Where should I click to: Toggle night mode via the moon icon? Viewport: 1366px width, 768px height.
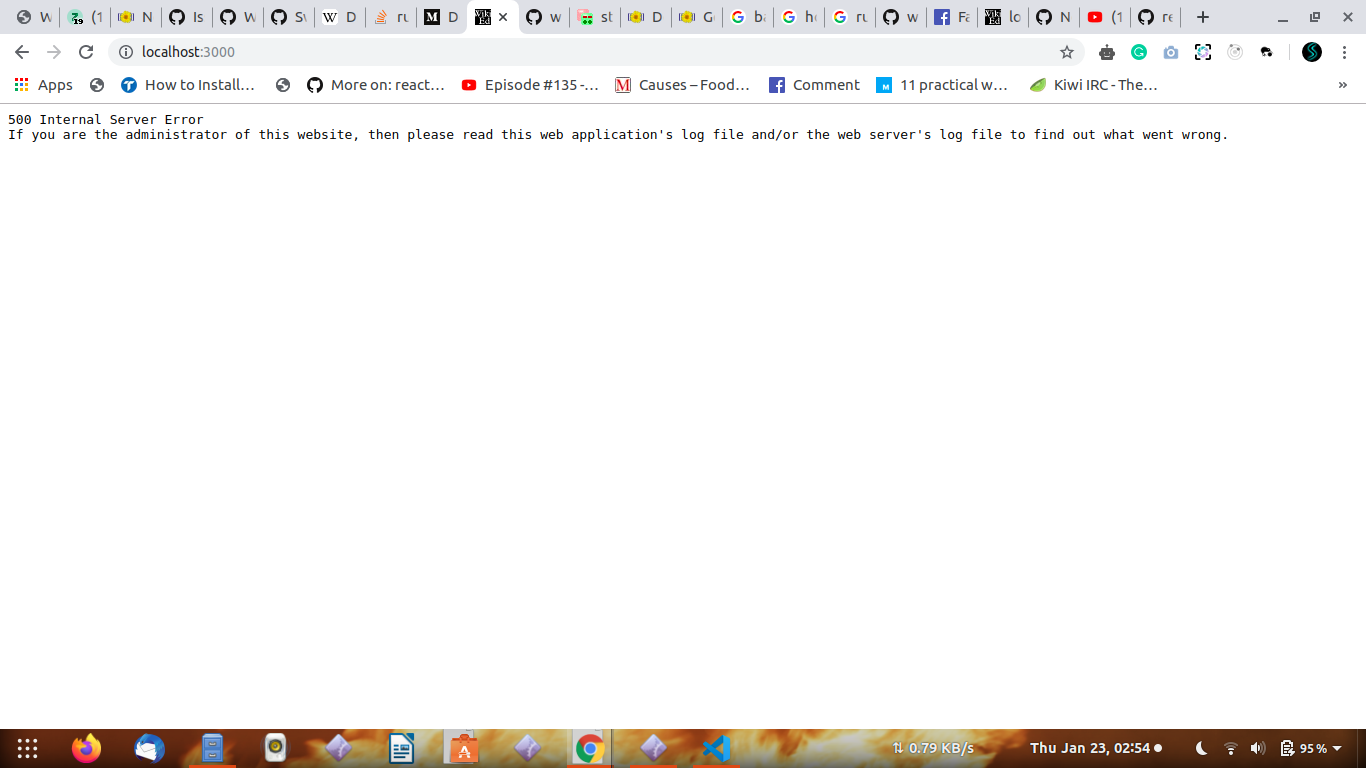tap(1201, 747)
